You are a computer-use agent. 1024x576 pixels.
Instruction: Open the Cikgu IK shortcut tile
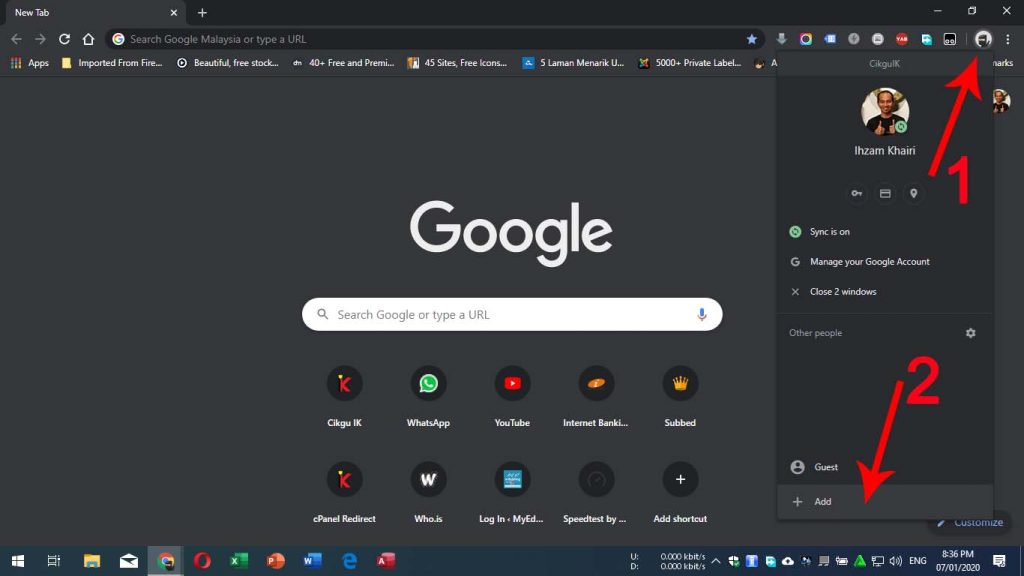(344, 396)
